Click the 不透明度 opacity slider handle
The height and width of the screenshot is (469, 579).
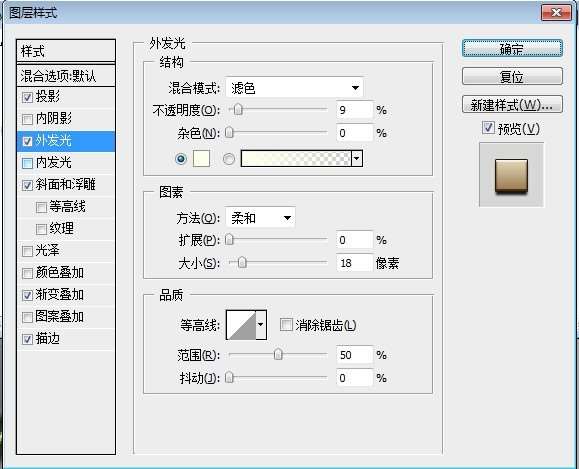(238, 109)
